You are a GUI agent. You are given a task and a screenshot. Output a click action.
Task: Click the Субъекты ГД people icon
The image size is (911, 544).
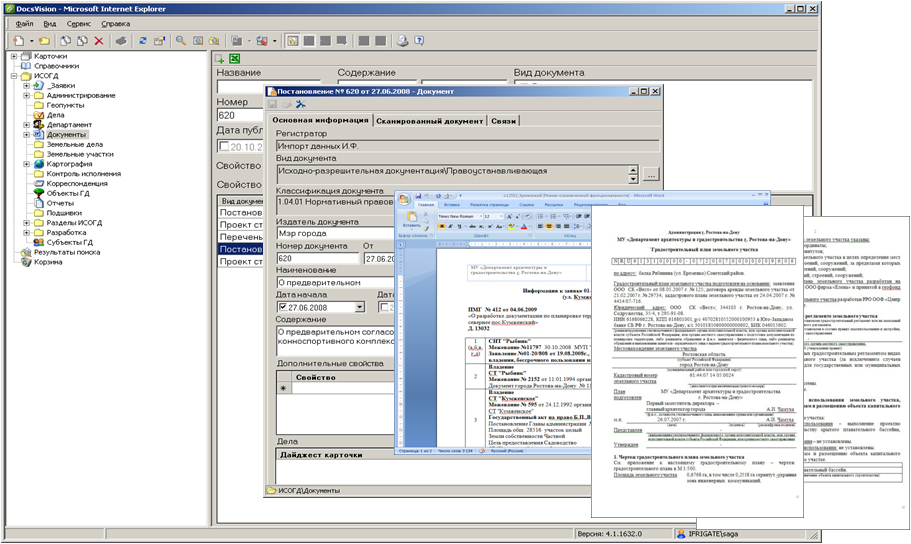(x=38, y=242)
